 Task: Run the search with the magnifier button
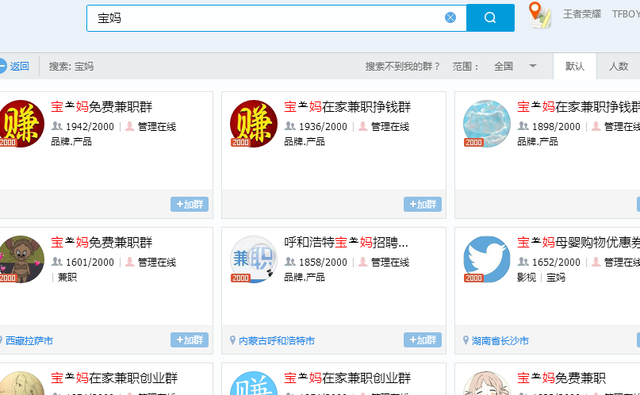click(x=490, y=18)
